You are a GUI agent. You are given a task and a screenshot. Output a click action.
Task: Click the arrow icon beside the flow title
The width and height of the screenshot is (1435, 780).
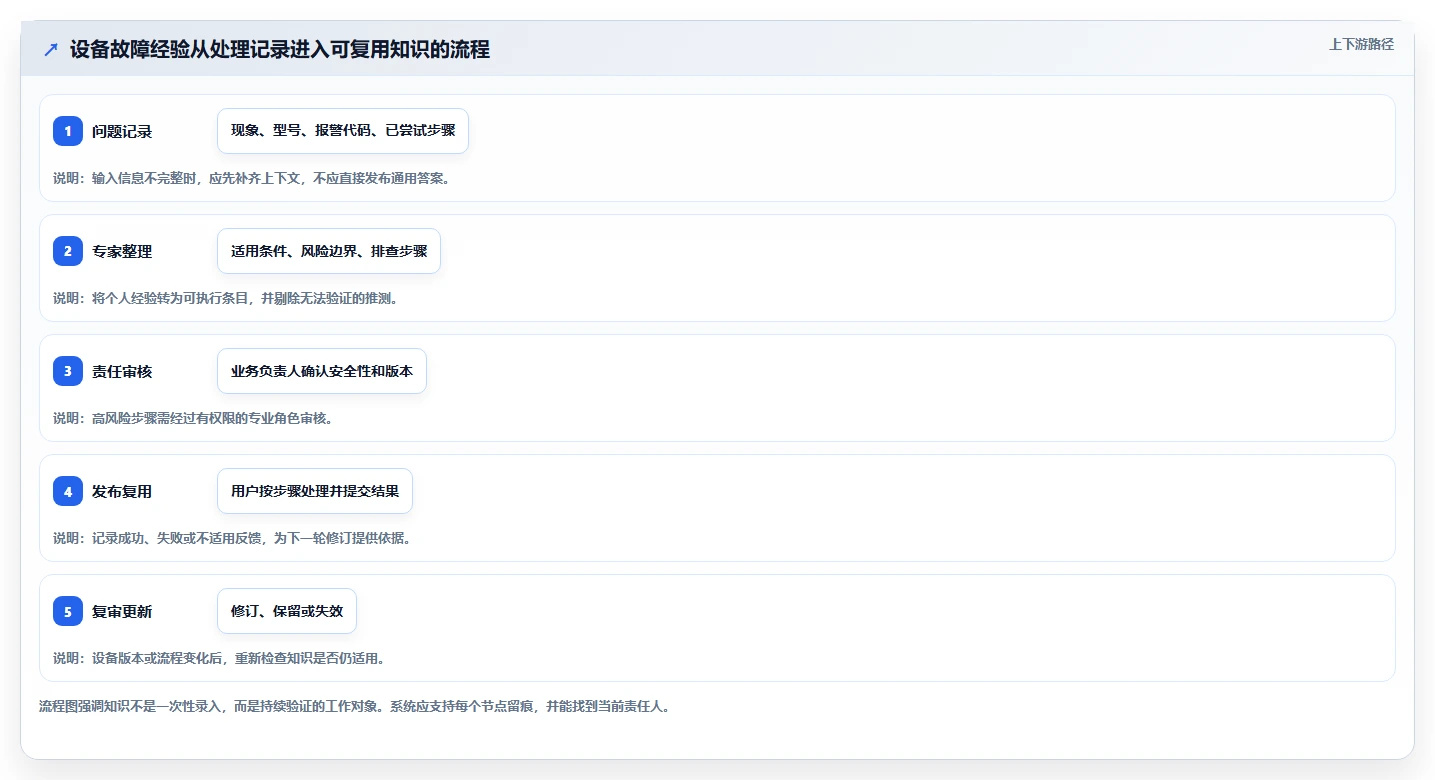(51, 50)
